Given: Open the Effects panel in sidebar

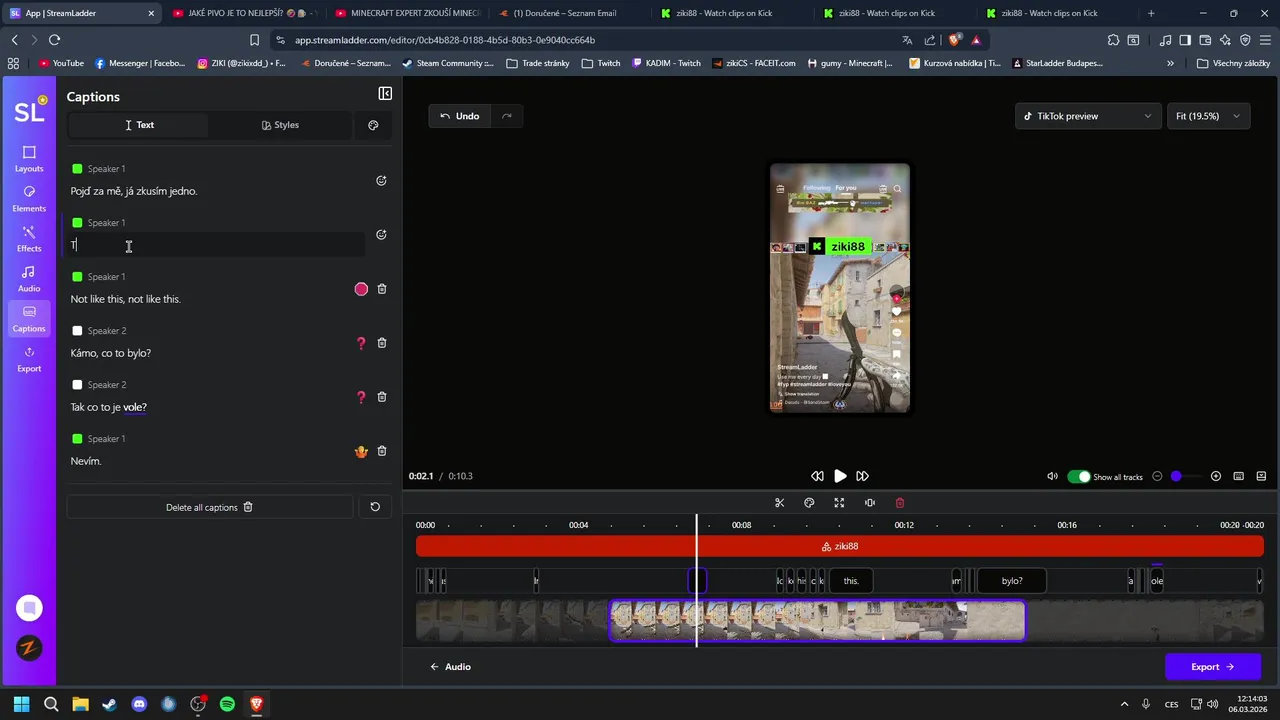Looking at the screenshot, I should [29, 239].
